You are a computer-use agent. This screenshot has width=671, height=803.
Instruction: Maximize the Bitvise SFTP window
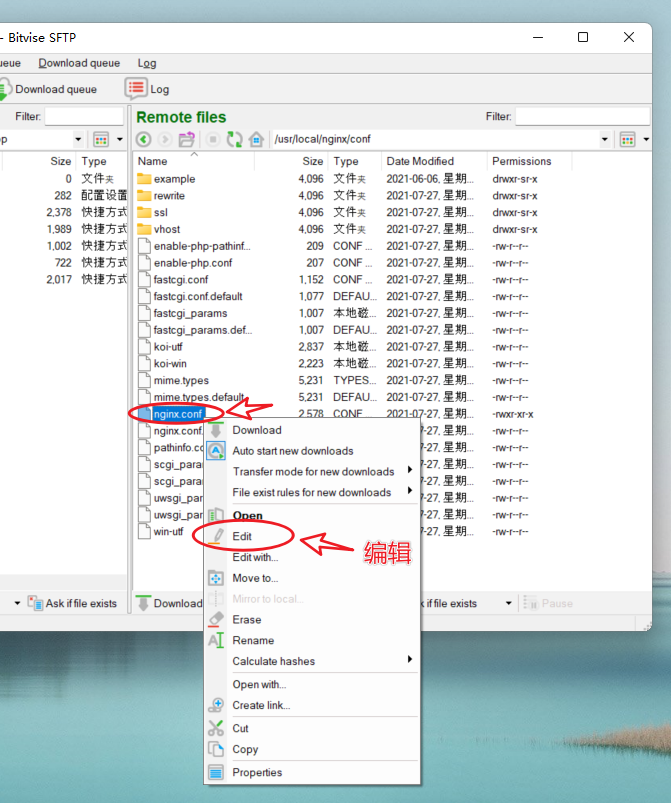582,37
